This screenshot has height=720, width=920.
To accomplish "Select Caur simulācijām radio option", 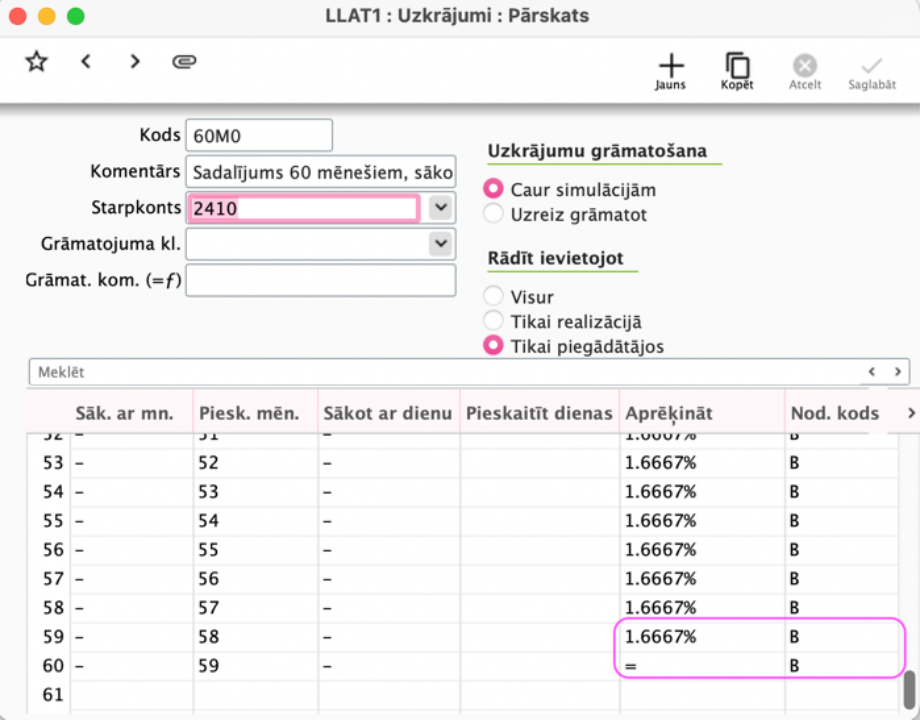I will pyautogui.click(x=493, y=189).
